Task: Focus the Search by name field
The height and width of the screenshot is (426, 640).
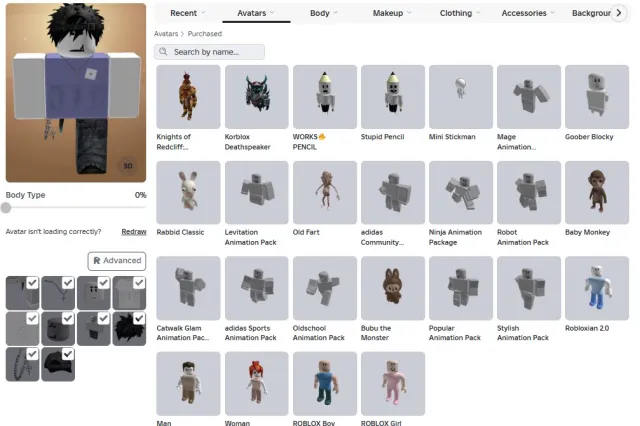Action: coord(209,52)
